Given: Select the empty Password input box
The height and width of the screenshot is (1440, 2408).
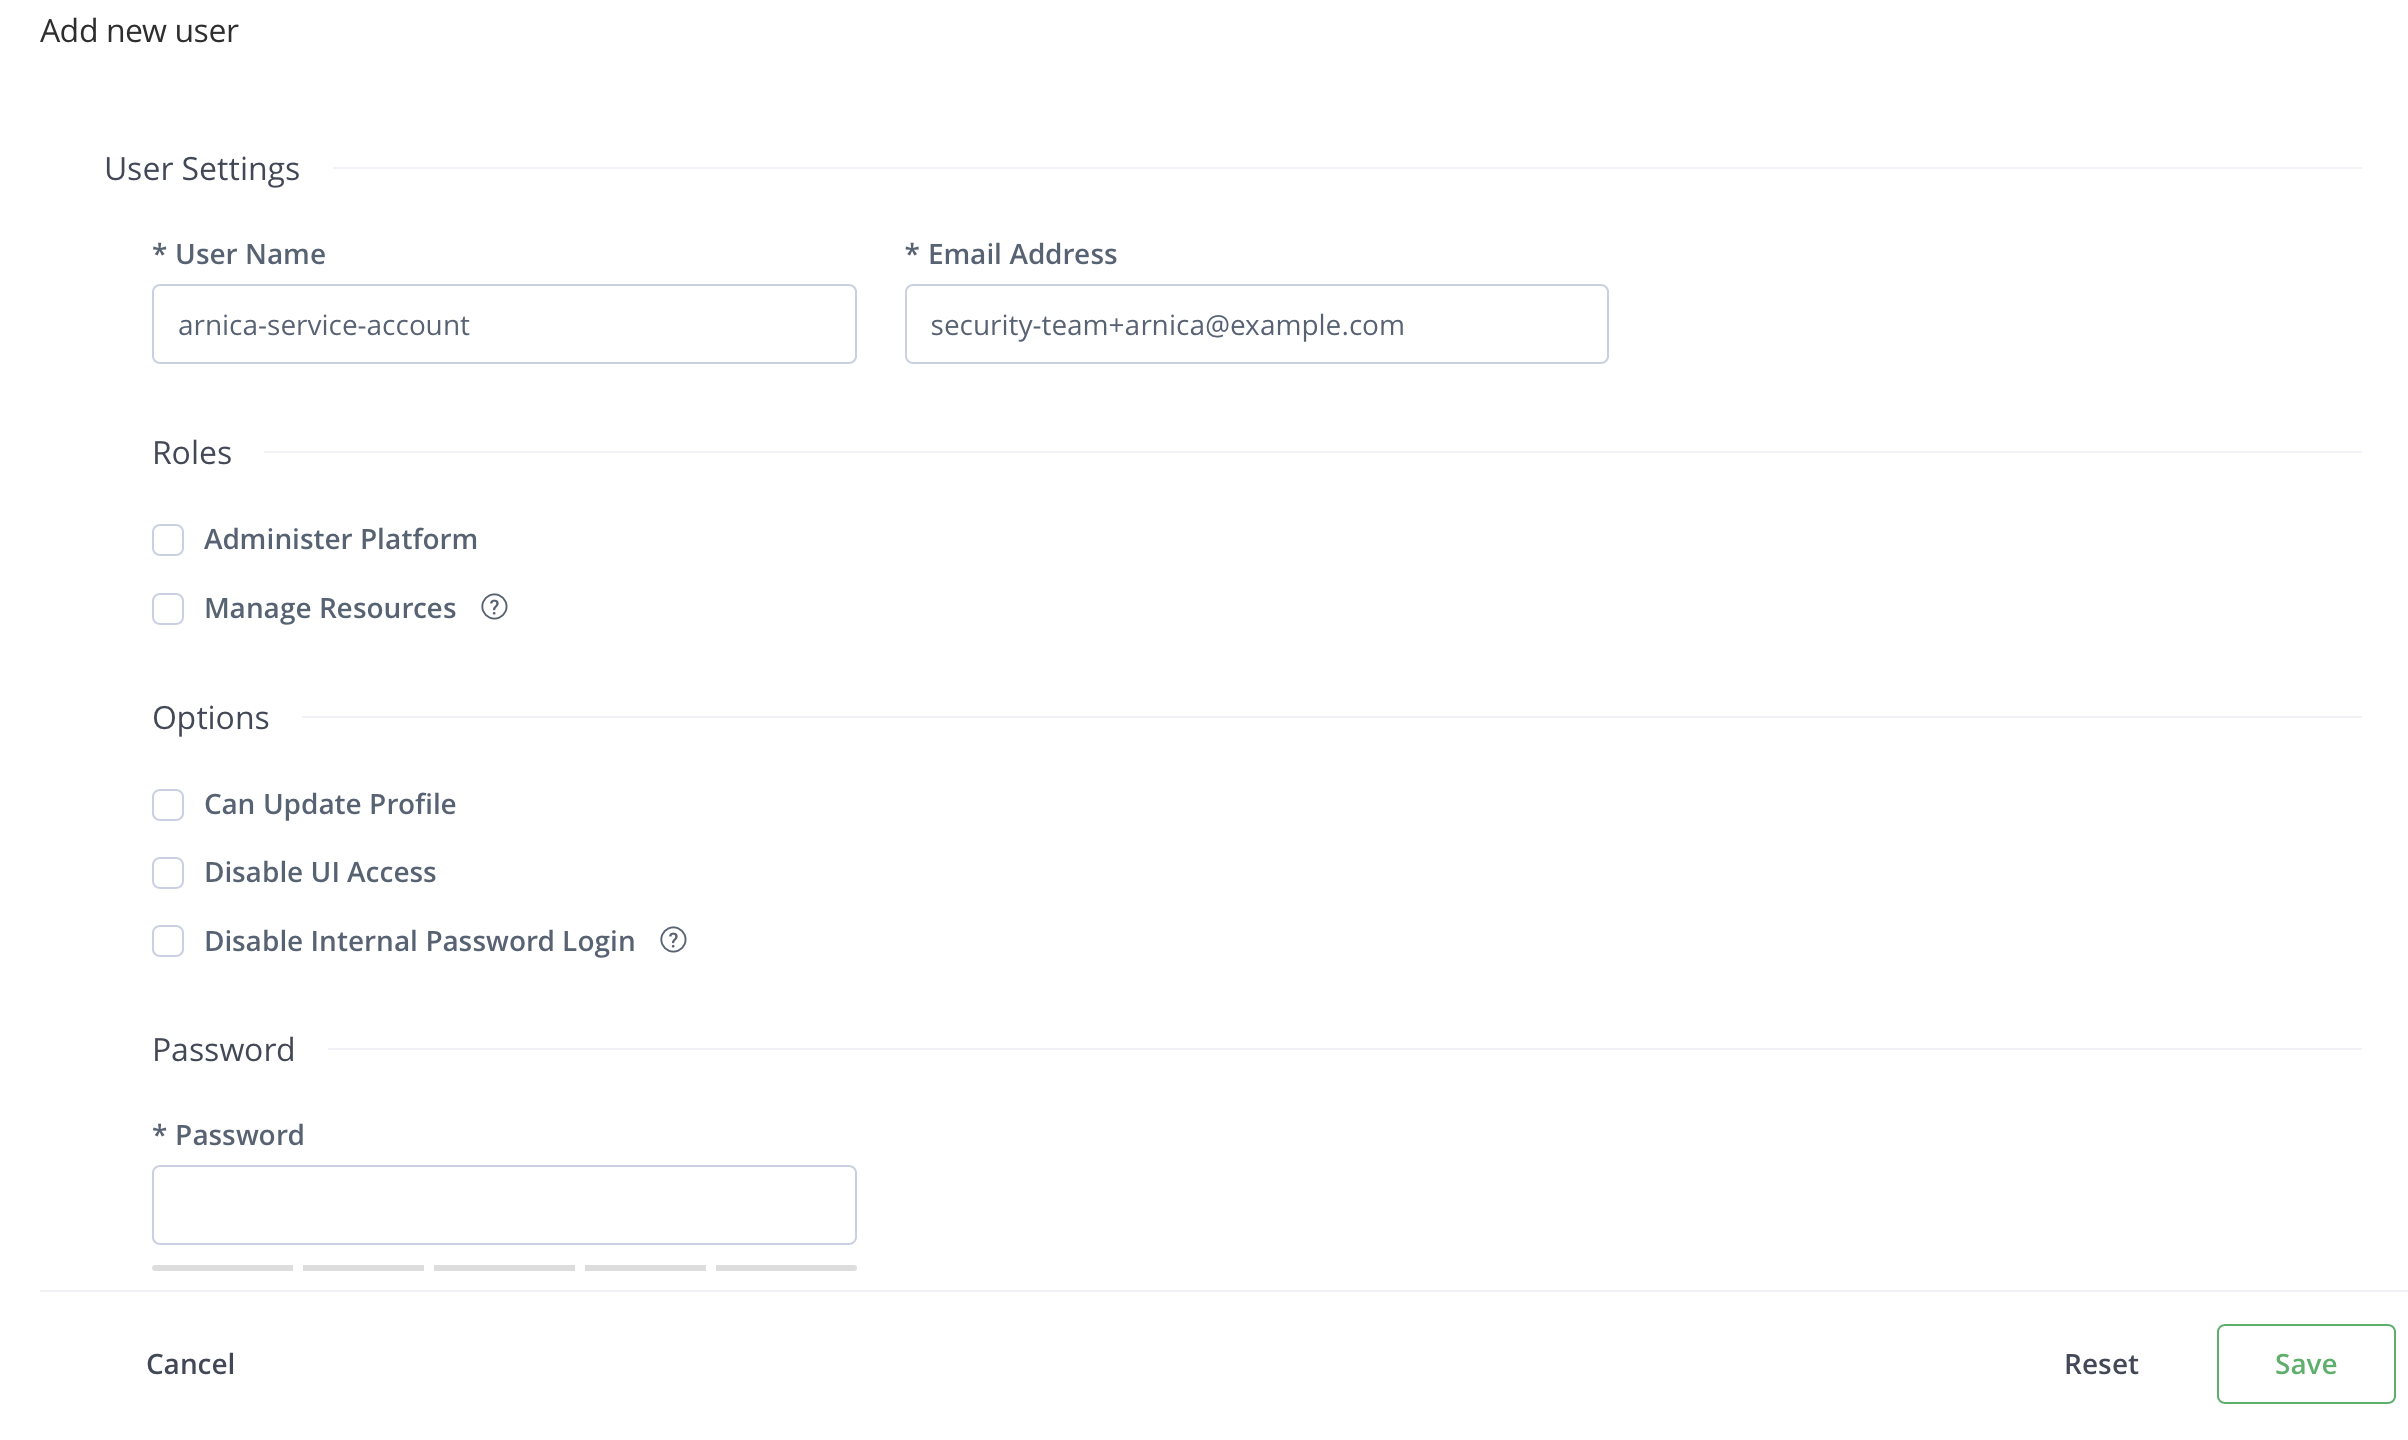Looking at the screenshot, I should (504, 1205).
